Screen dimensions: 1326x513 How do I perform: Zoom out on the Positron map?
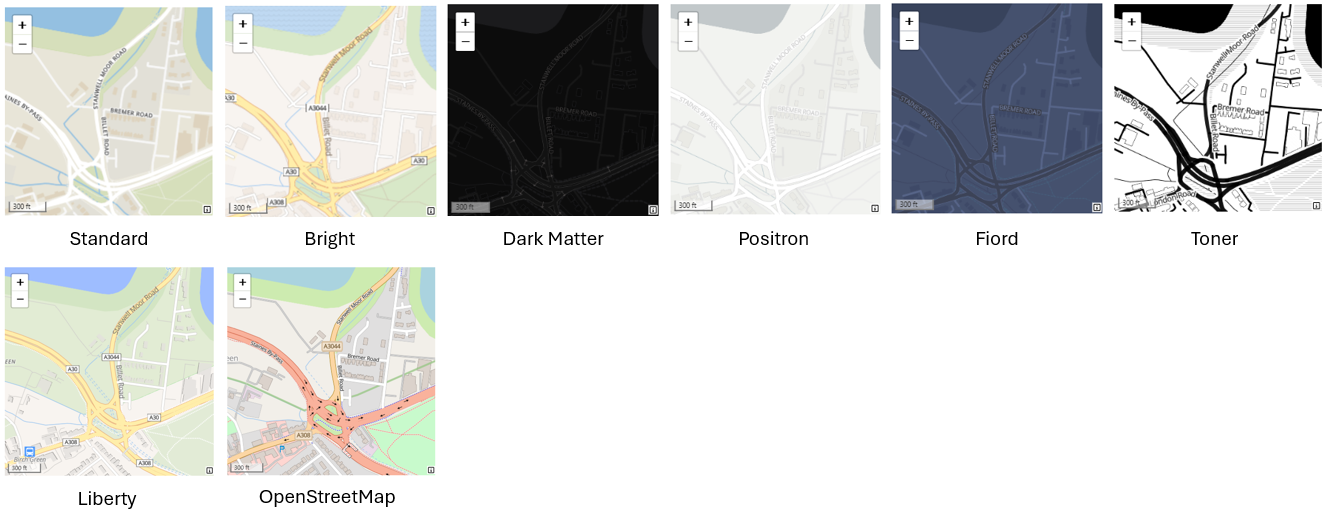point(687,42)
